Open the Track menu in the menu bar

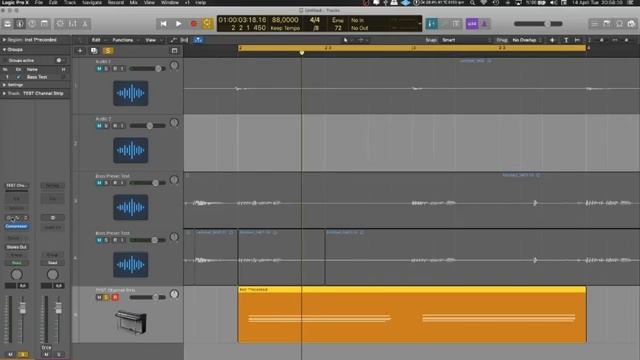70,2
